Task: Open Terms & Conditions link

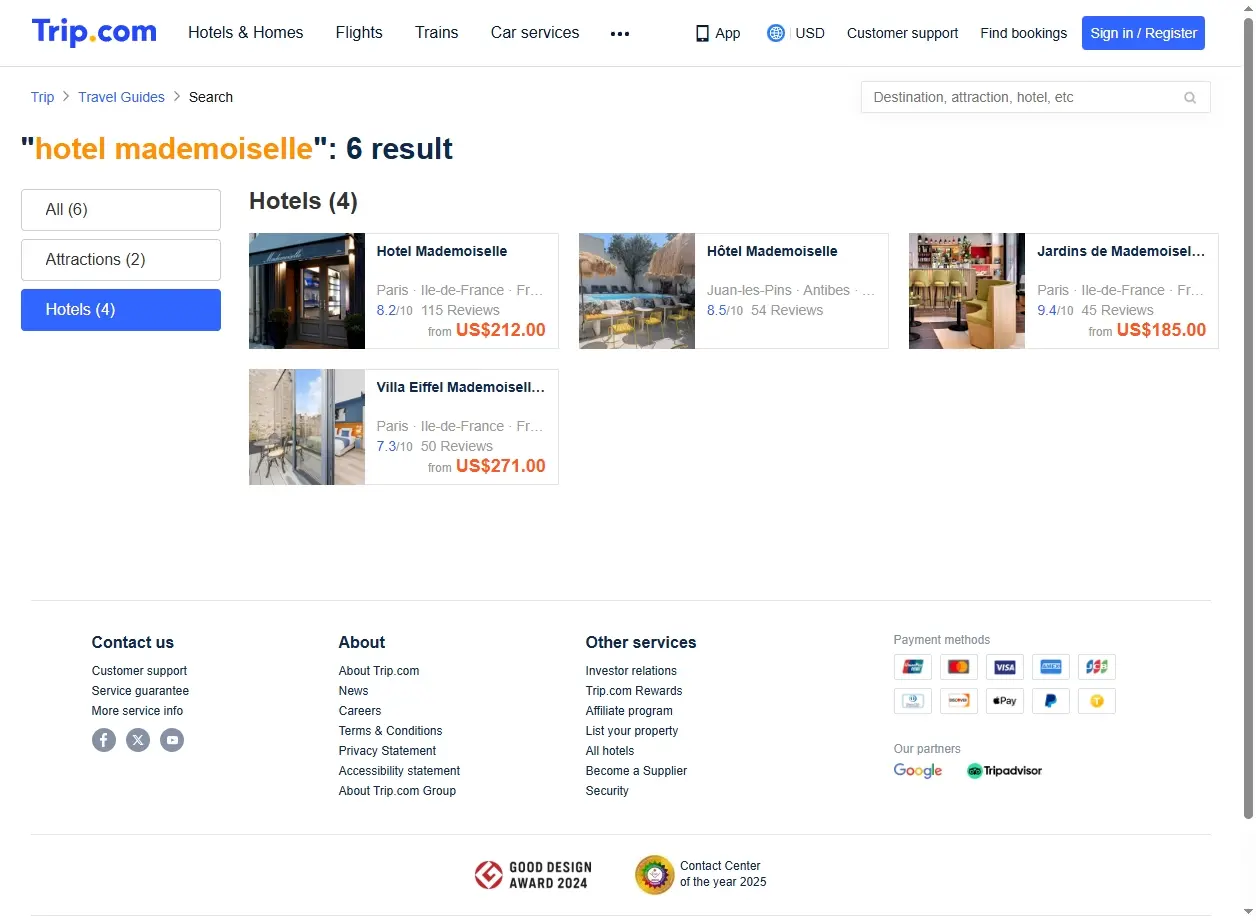Action: click(x=390, y=731)
